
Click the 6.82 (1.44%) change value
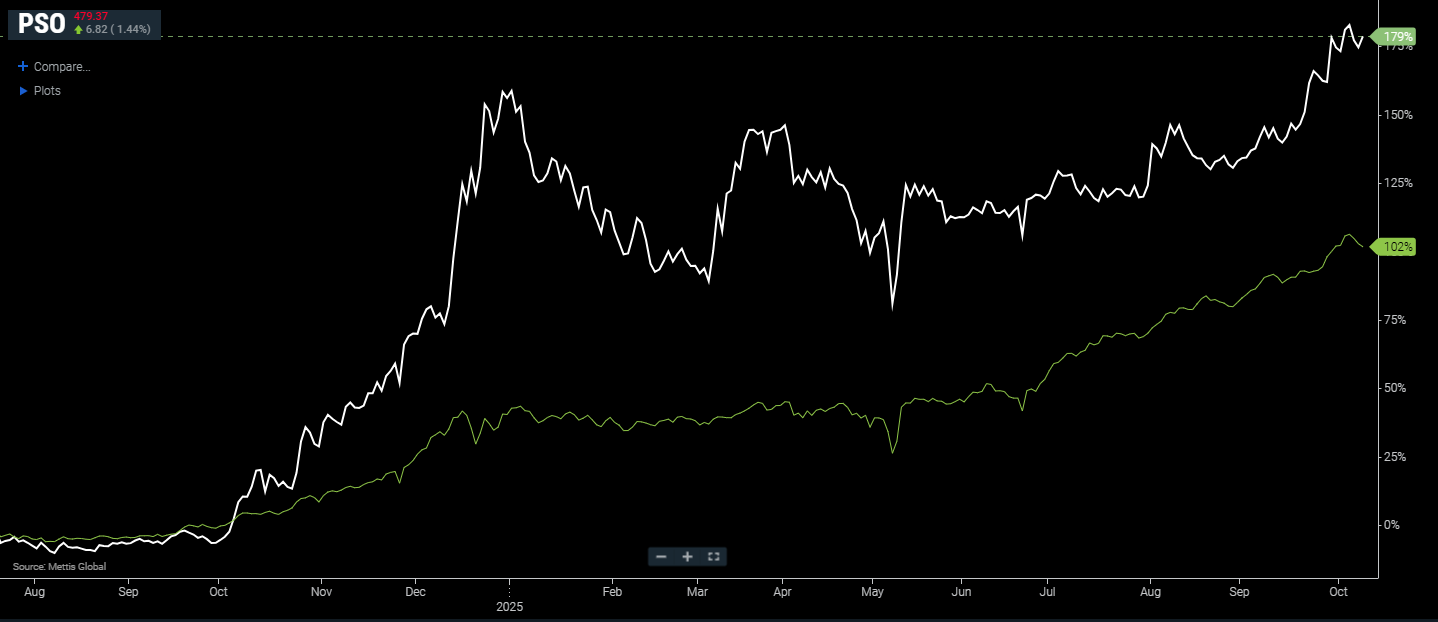point(118,30)
